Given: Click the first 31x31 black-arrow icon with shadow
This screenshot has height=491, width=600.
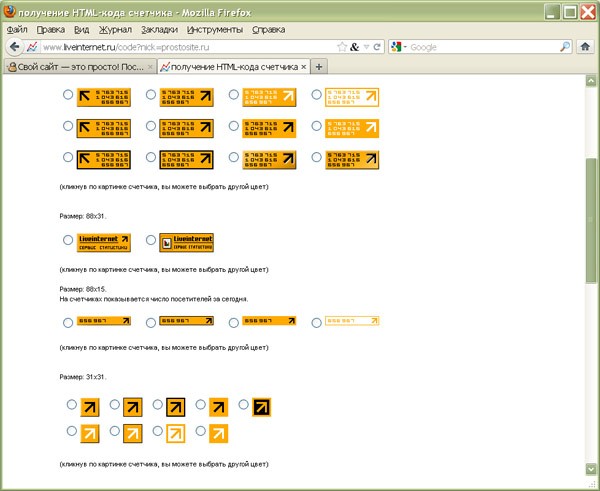Looking at the screenshot, I should point(90,407).
